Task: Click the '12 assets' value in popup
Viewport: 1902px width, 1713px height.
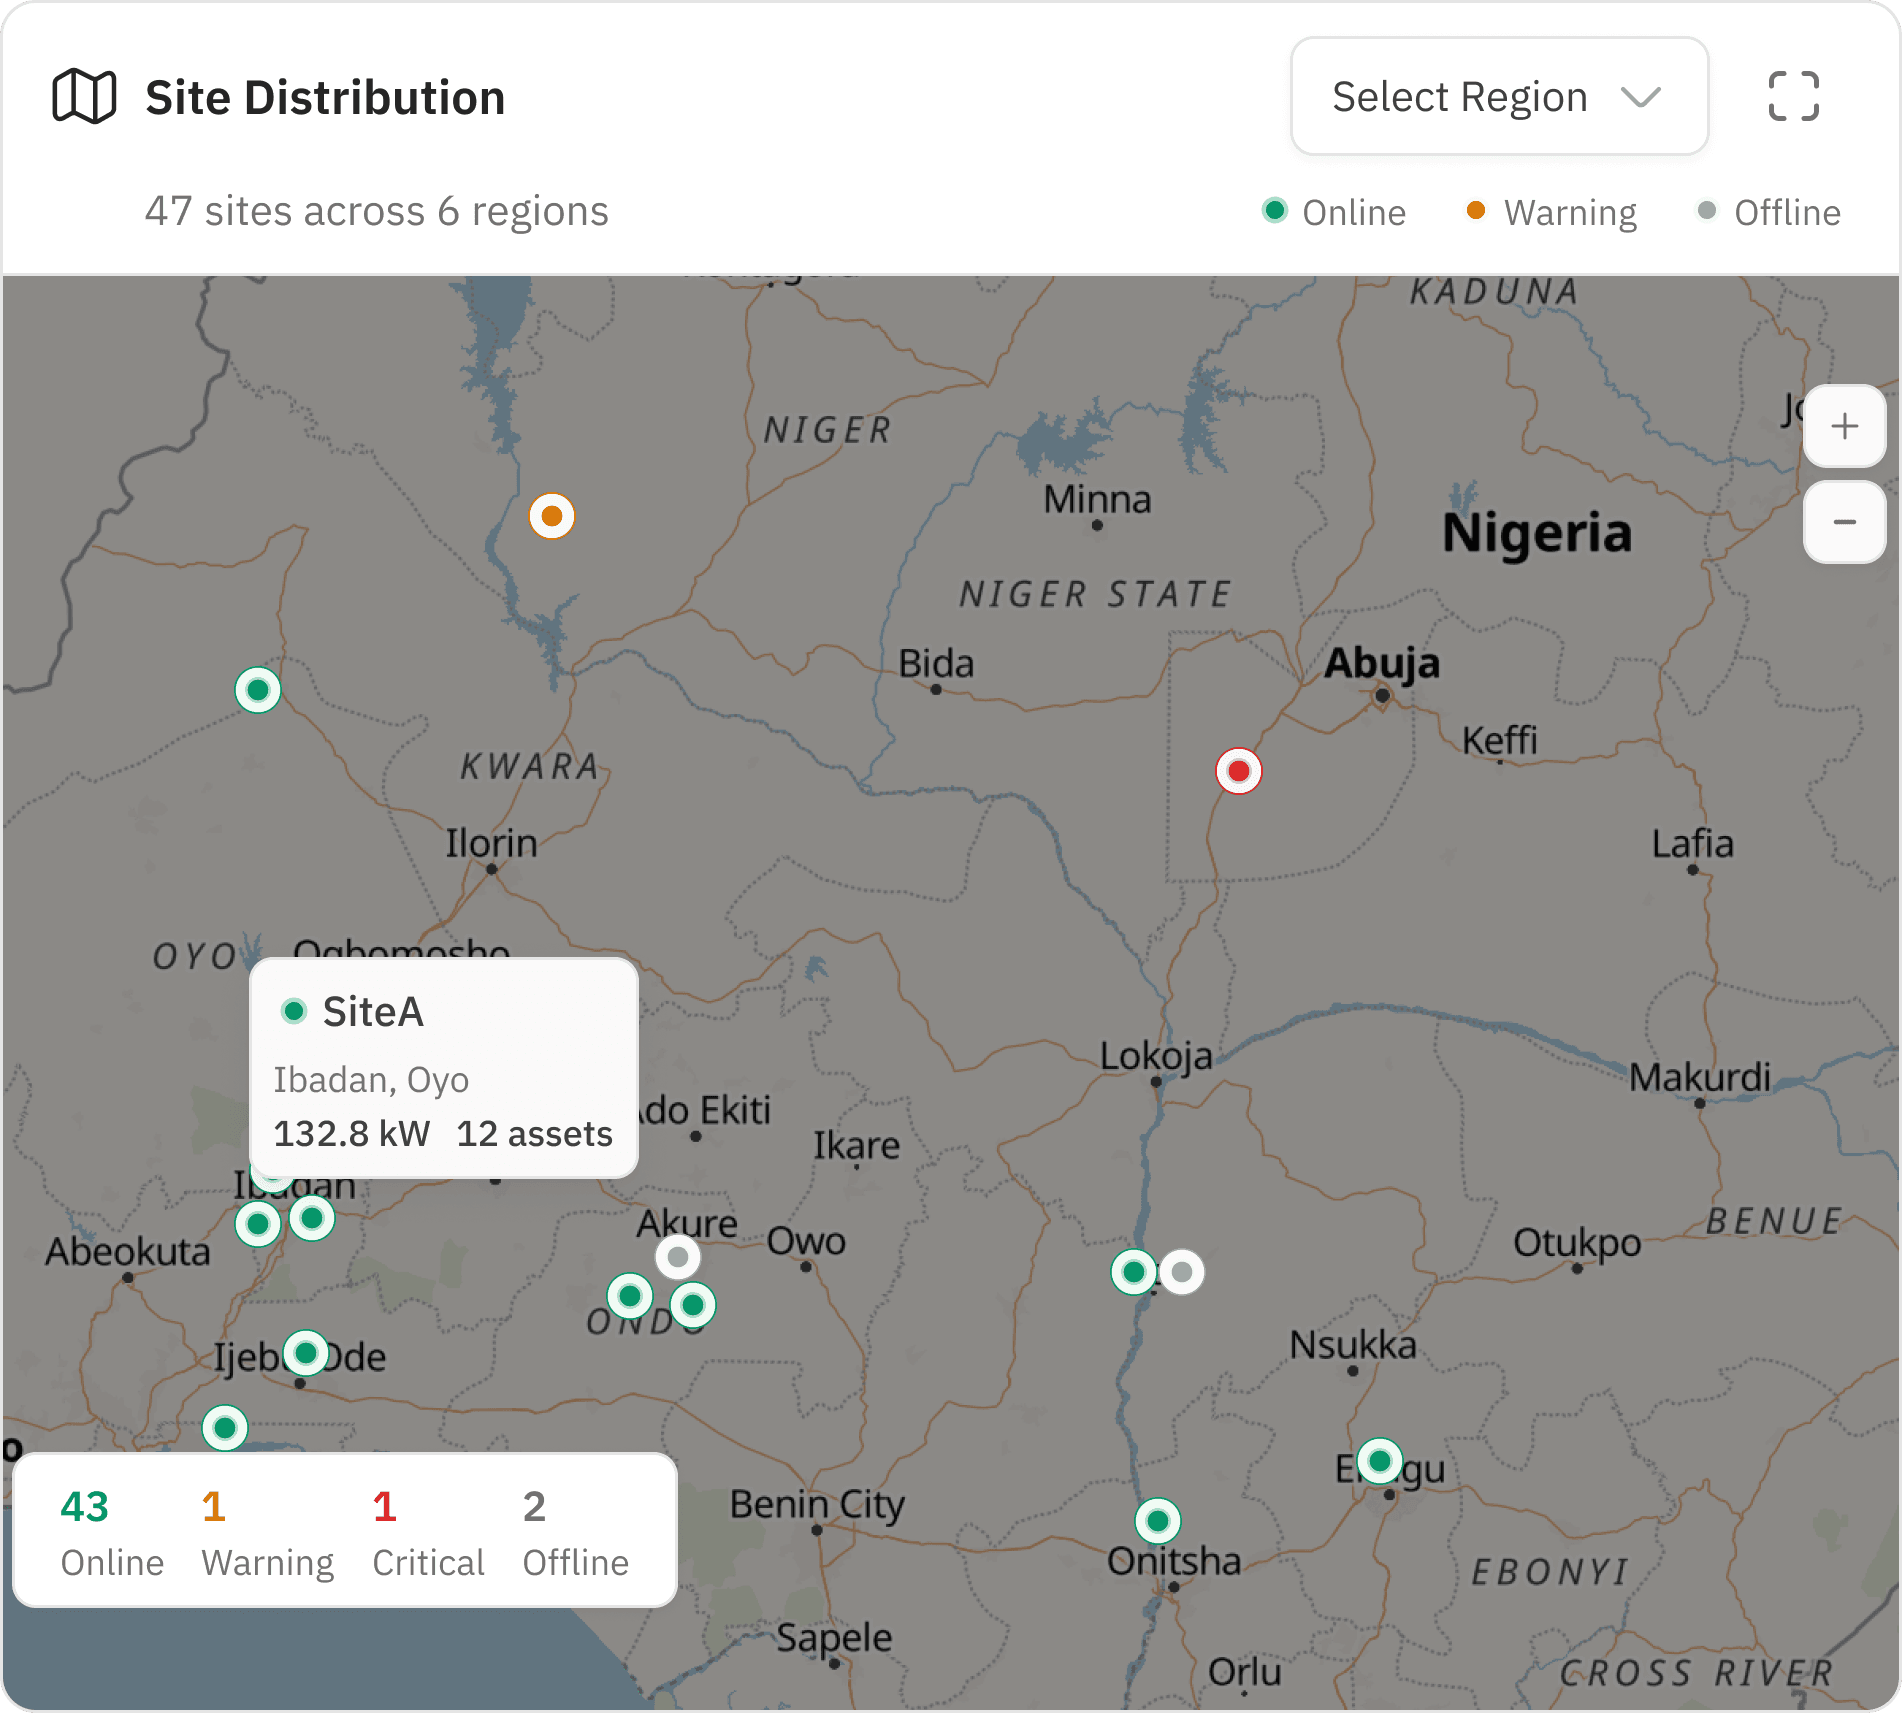Action: coord(535,1134)
